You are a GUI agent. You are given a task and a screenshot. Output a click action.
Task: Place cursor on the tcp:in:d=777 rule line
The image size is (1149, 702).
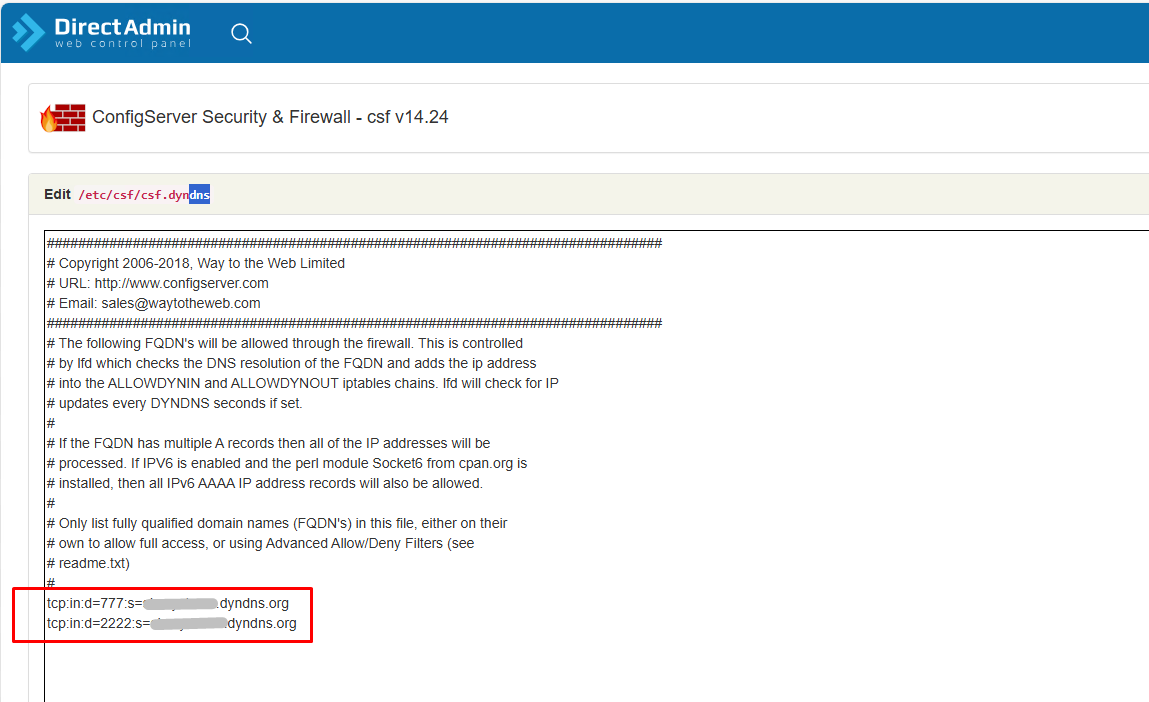coord(167,603)
